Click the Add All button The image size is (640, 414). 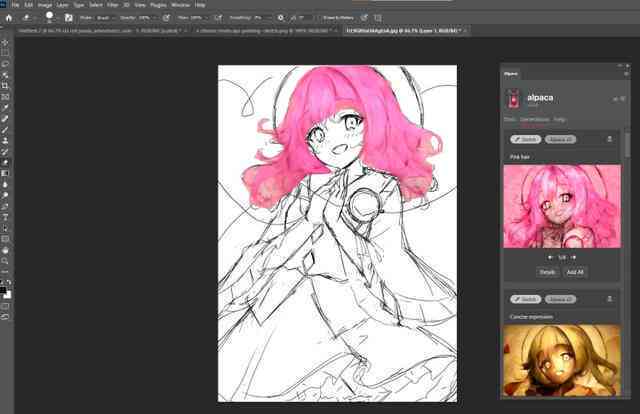tap(575, 272)
